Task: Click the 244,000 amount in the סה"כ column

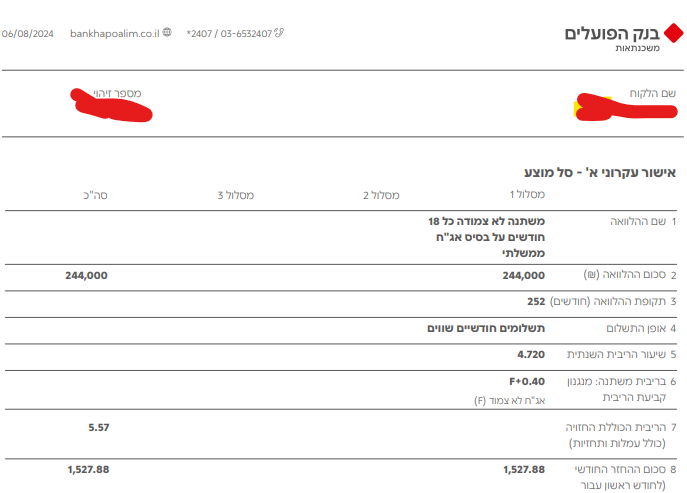Action: [87, 275]
